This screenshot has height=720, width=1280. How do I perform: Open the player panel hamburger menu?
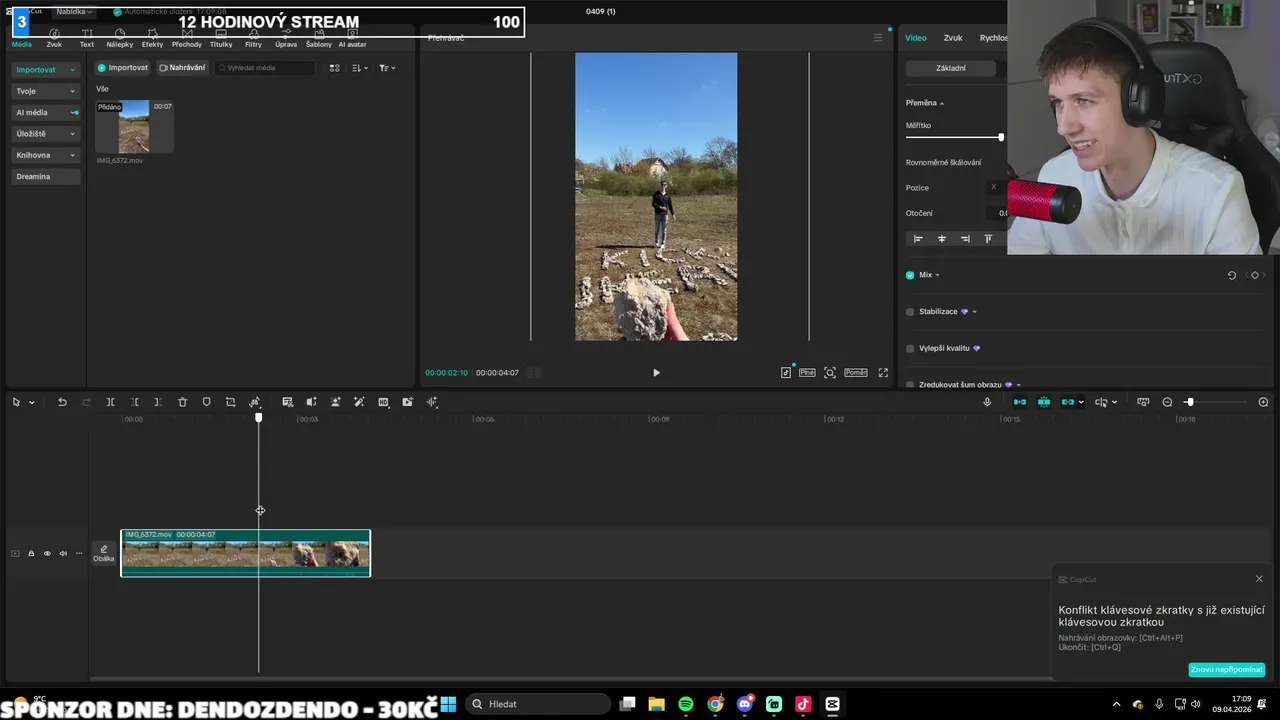[878, 38]
